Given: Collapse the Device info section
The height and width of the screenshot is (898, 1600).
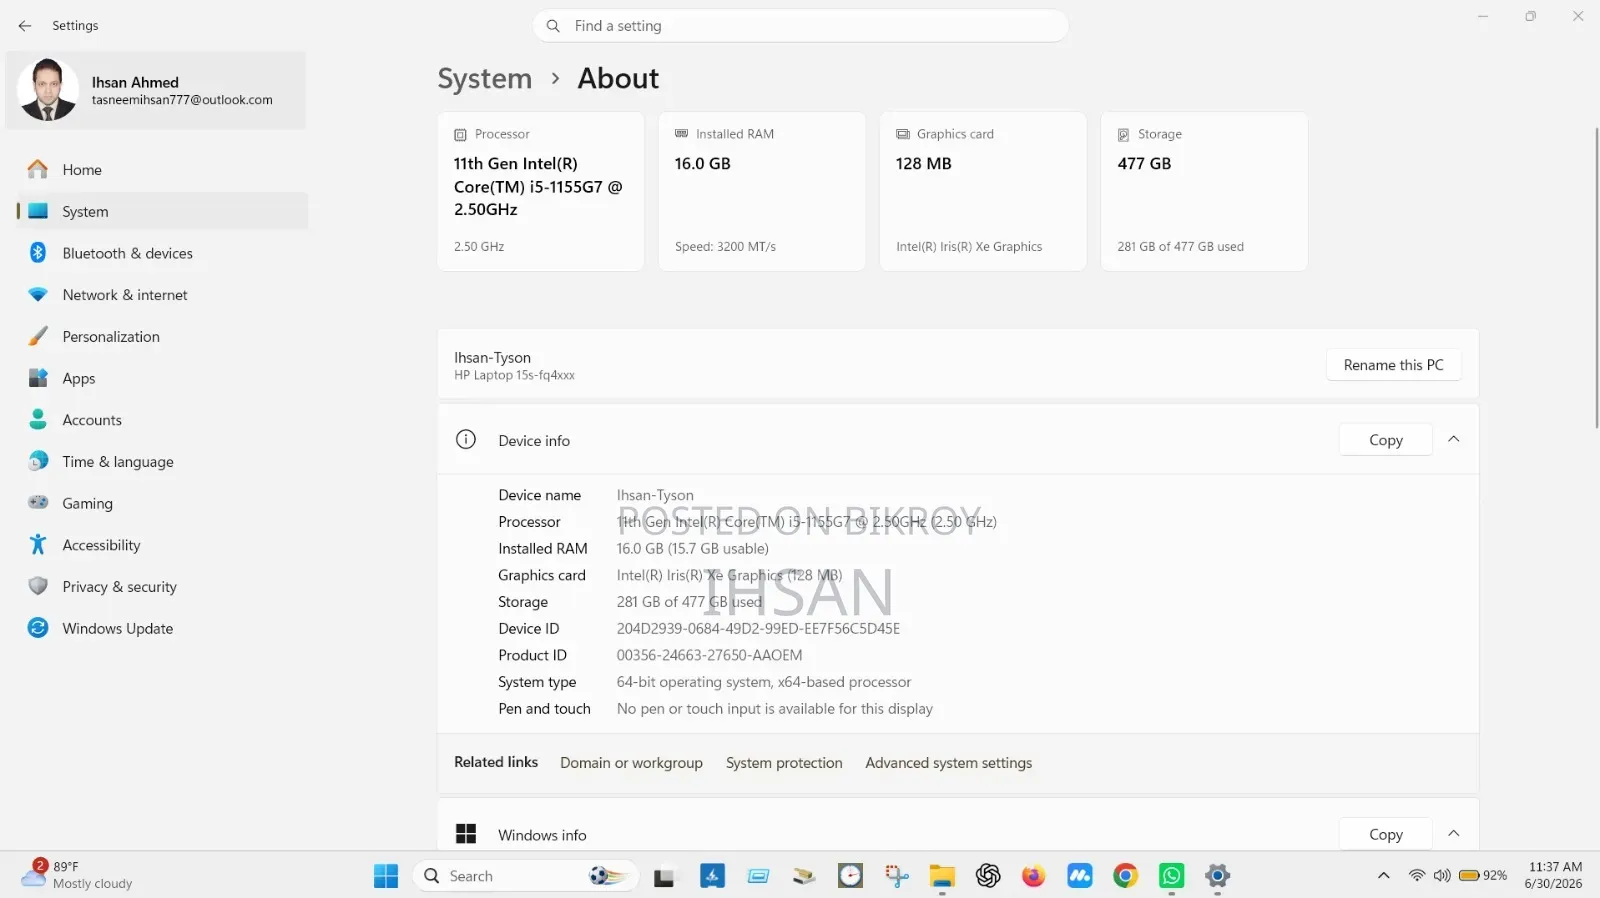Looking at the screenshot, I should 1454,440.
